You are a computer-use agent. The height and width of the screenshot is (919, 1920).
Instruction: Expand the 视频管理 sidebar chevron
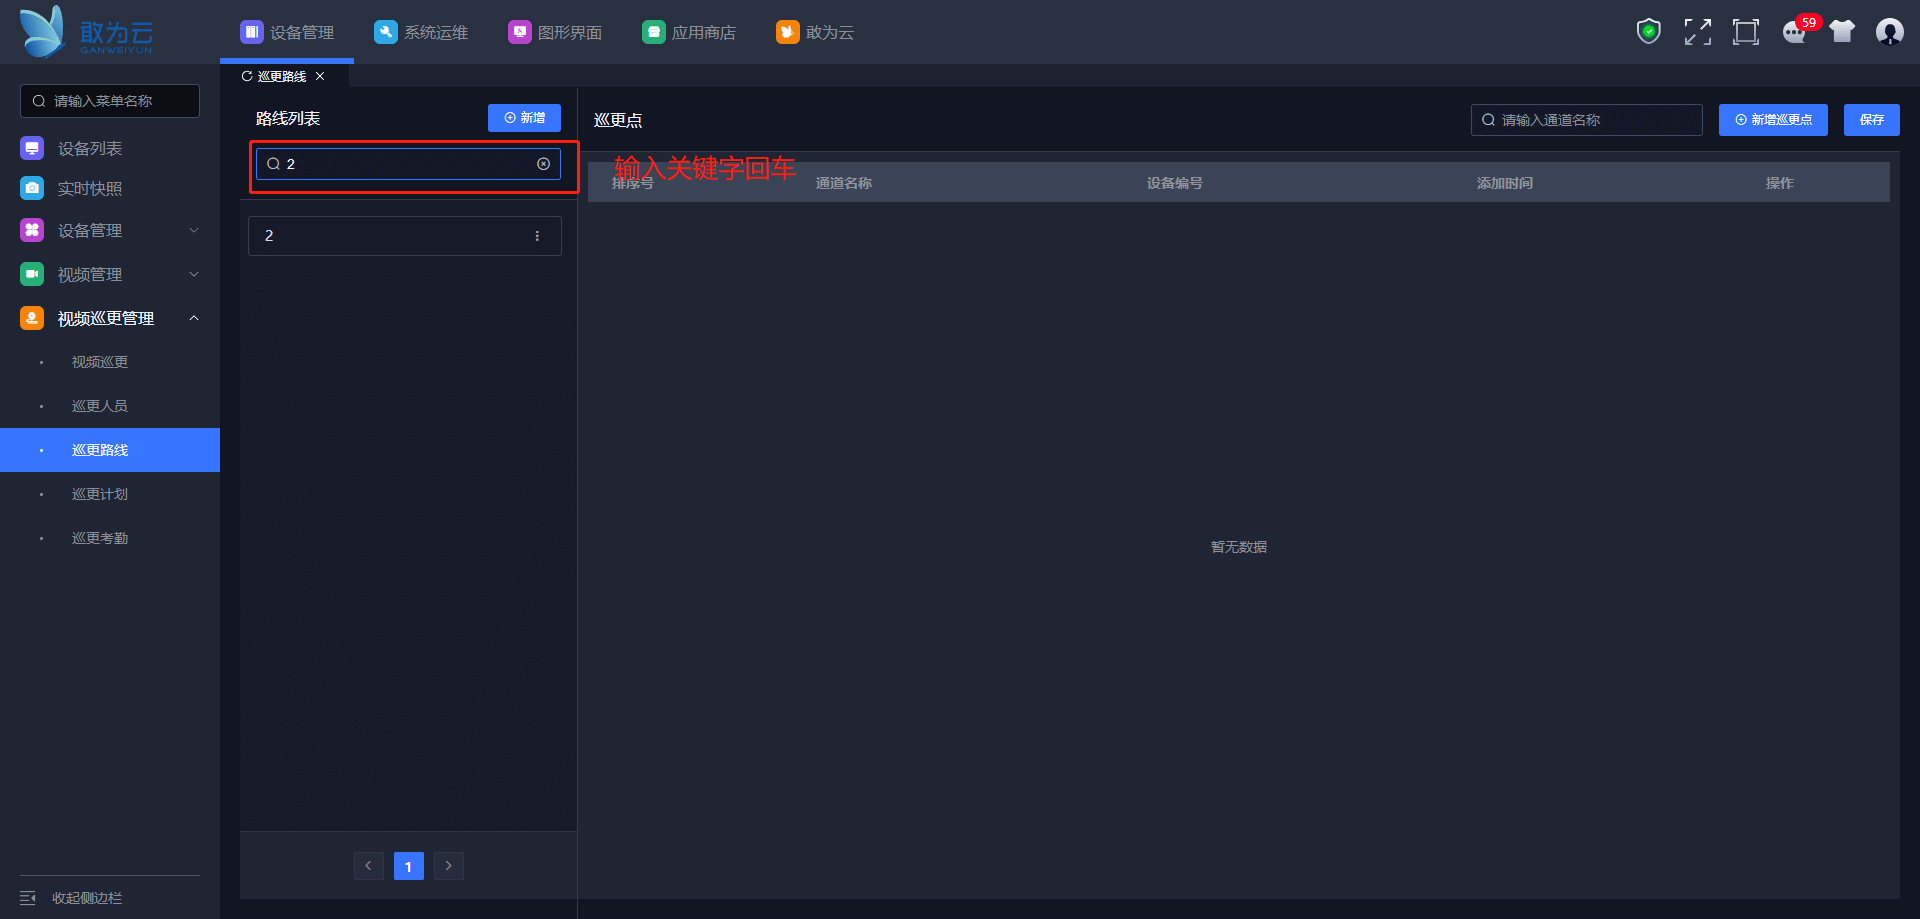point(194,274)
